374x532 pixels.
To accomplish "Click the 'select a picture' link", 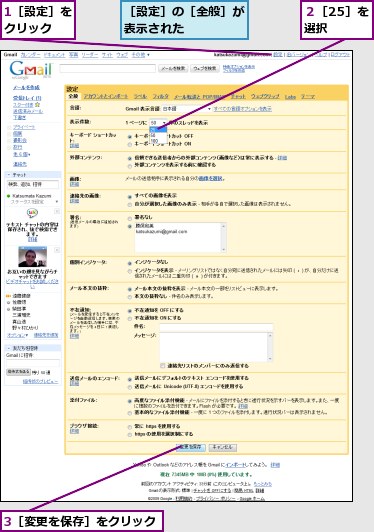I will (210, 178).
